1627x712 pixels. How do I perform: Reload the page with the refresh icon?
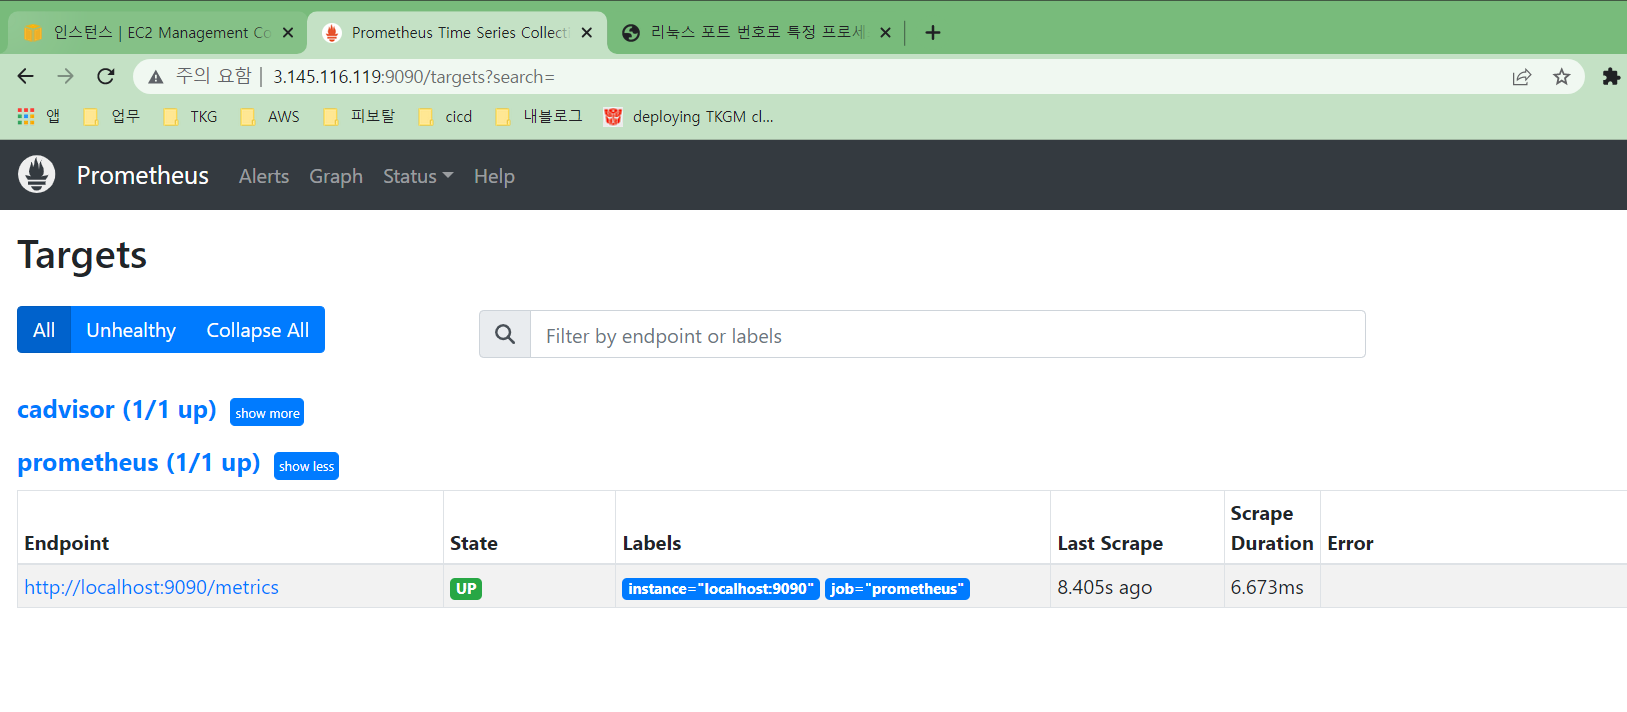pos(105,77)
